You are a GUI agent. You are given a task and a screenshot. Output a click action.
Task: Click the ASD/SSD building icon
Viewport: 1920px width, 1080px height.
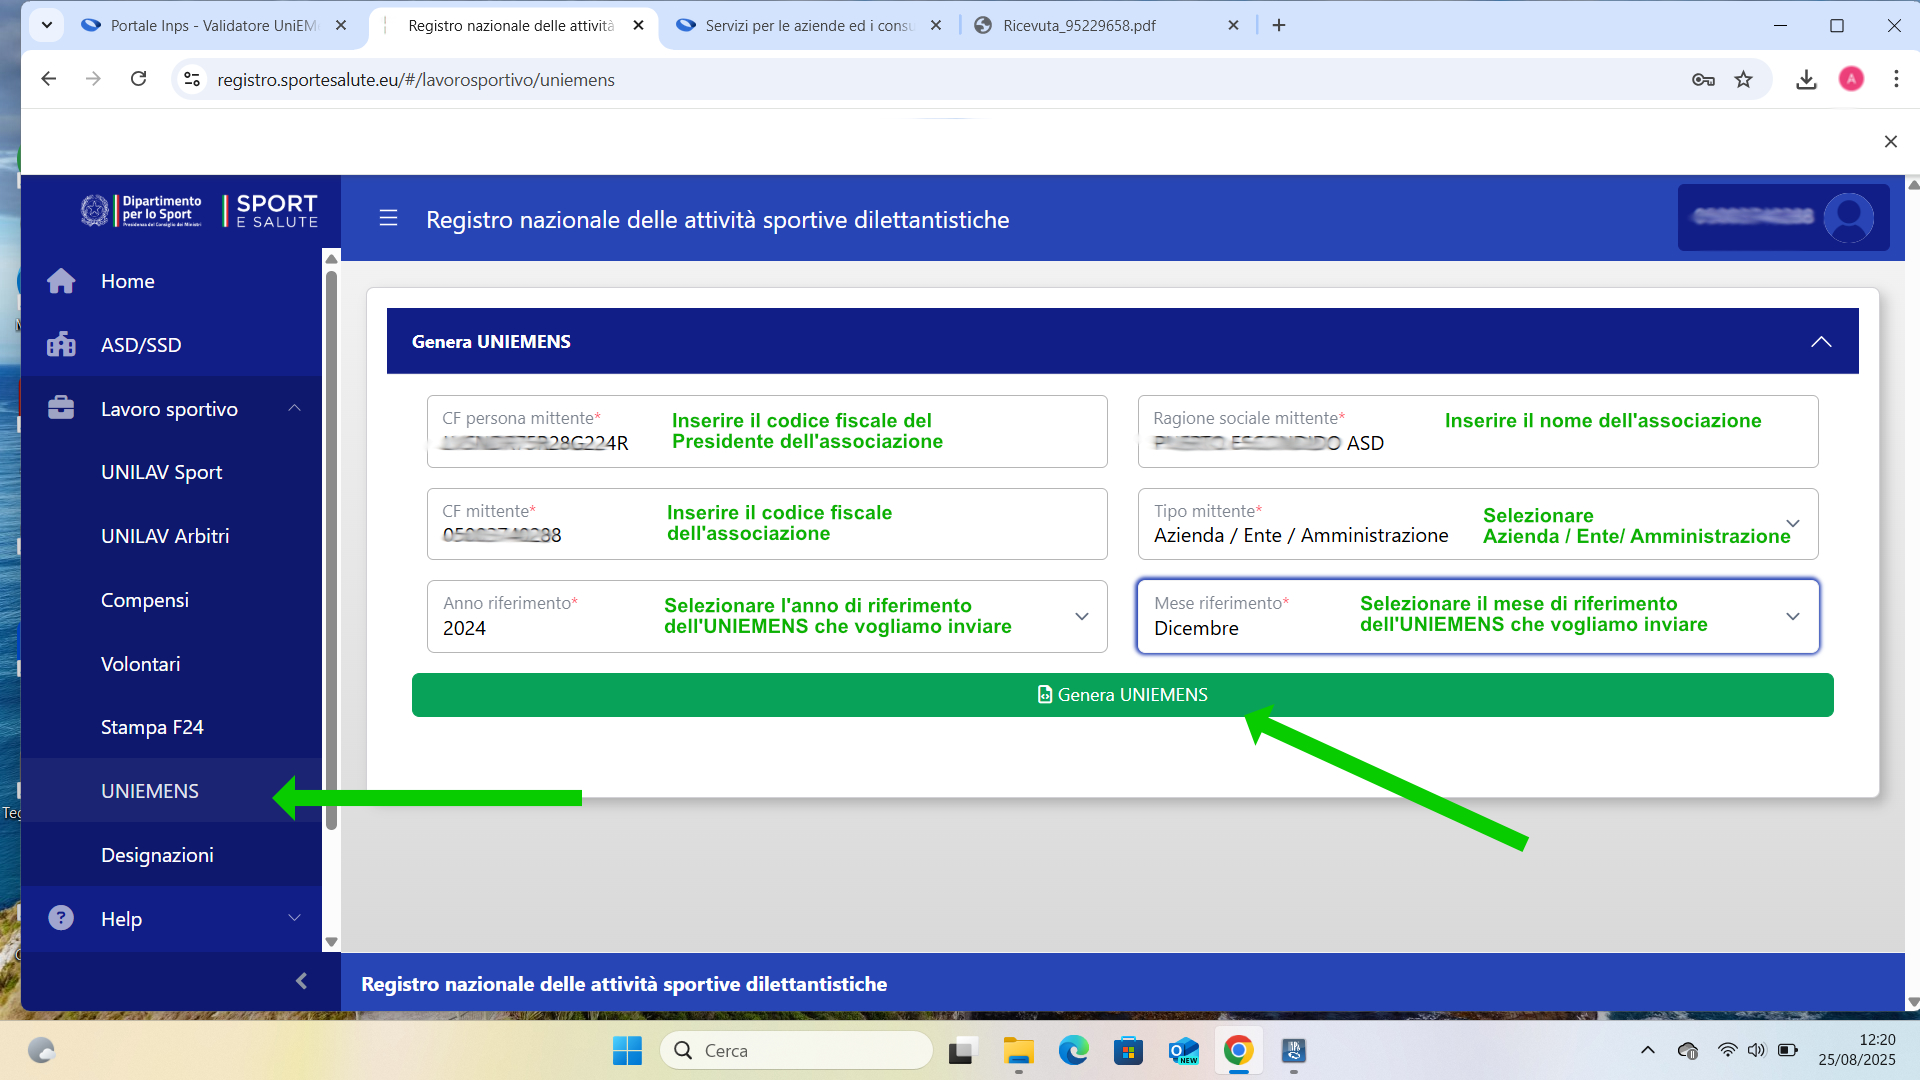tap(61, 345)
